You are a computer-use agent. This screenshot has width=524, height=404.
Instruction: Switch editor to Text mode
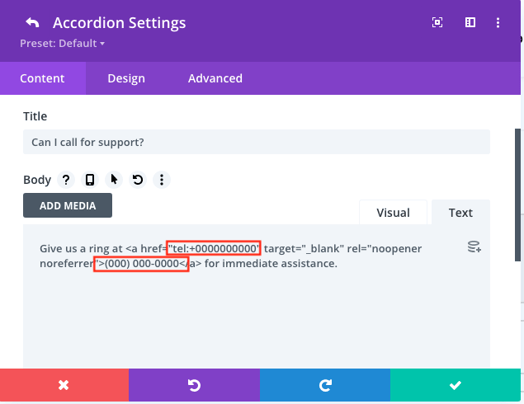click(x=461, y=213)
